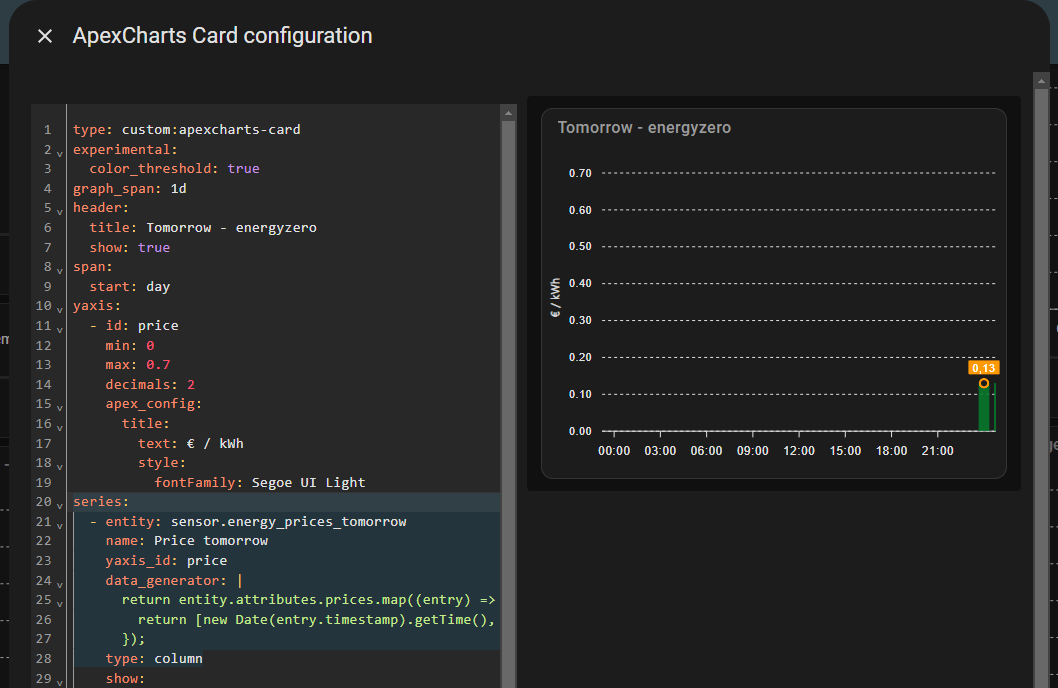Click the 'fontFamily: Segoe UI Light' line

(x=260, y=482)
